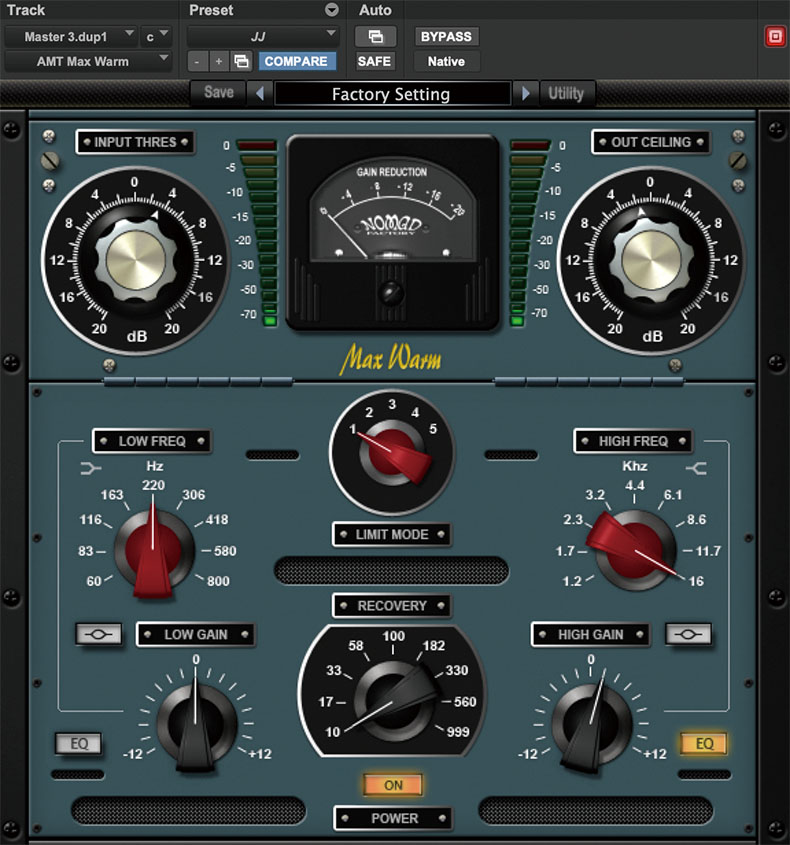The image size is (790, 845).
Task: Click the plug-in window icon under Auto
Action: tap(376, 37)
